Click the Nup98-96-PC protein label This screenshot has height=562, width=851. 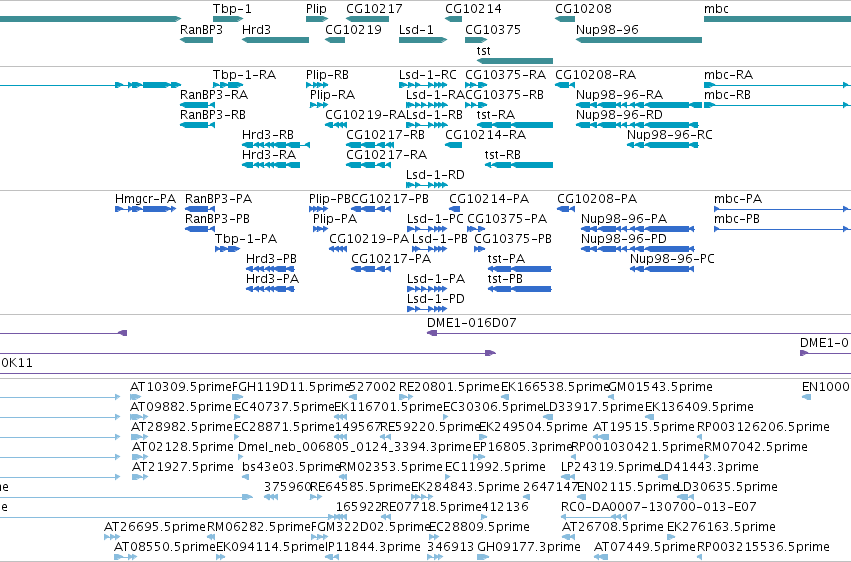coord(672,259)
